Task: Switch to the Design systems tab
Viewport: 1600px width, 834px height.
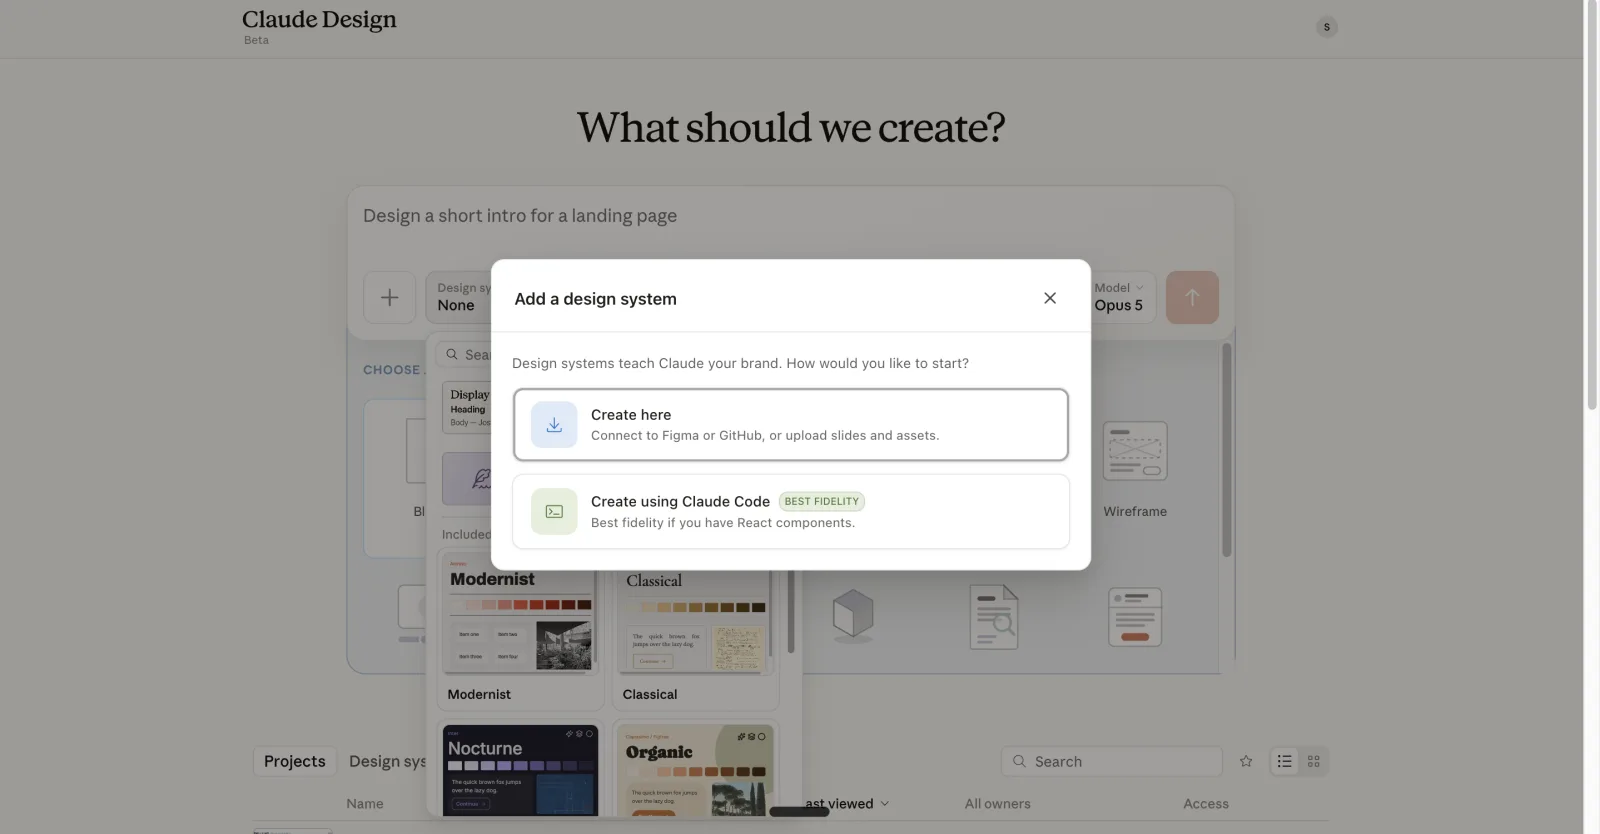Action: coord(388,761)
